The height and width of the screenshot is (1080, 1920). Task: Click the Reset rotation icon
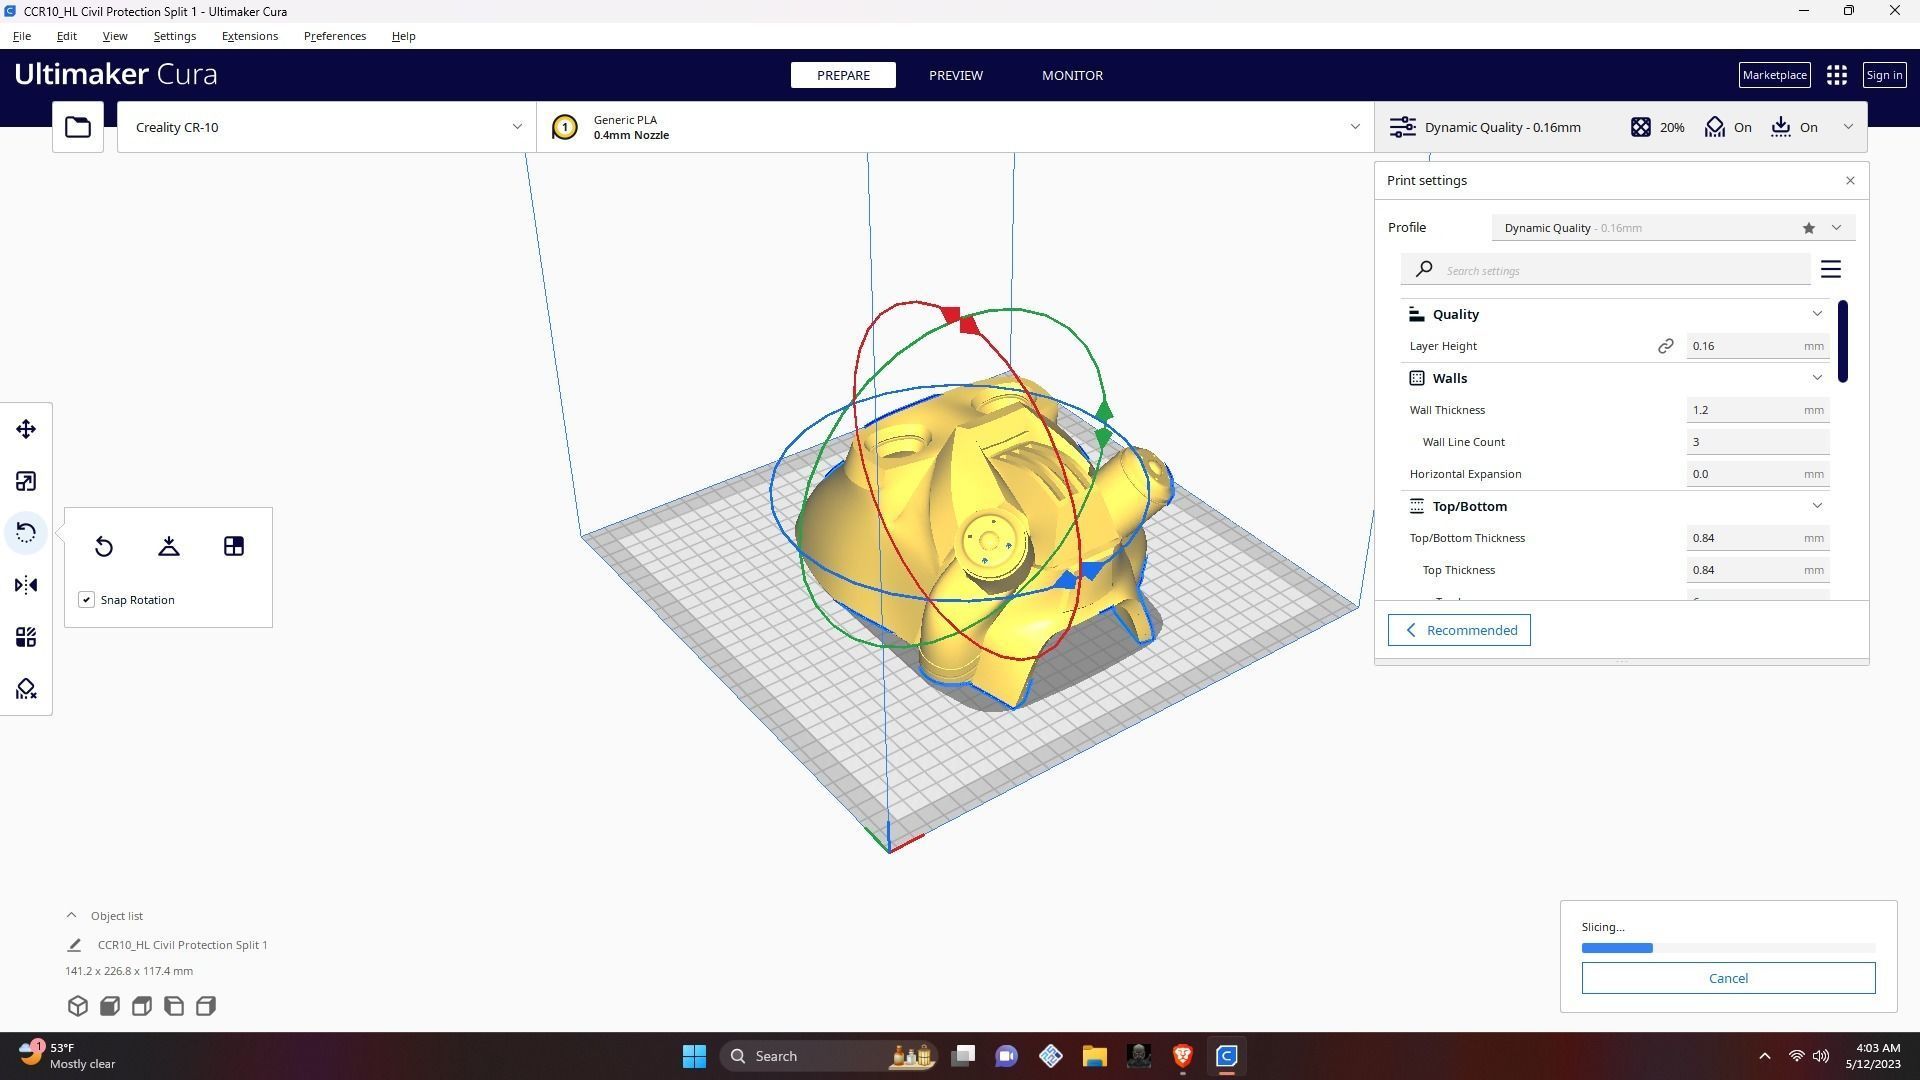pyautogui.click(x=104, y=546)
